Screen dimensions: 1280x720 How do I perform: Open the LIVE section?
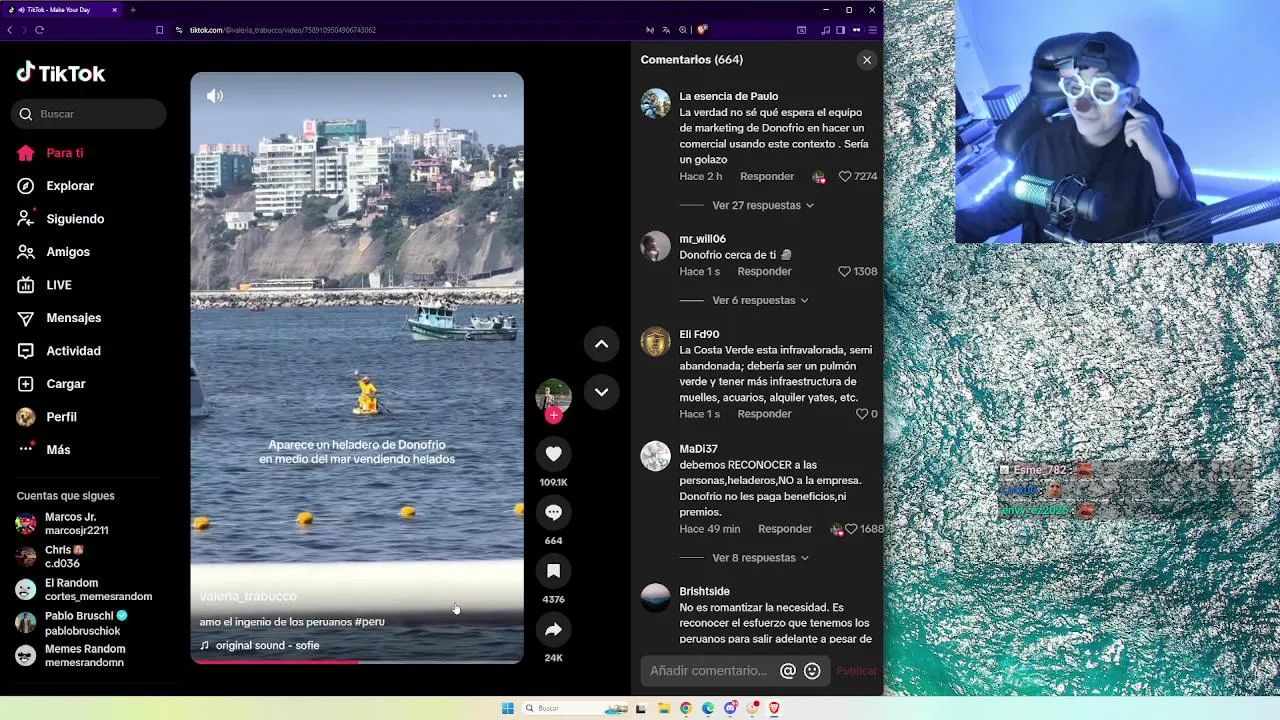tap(45, 285)
